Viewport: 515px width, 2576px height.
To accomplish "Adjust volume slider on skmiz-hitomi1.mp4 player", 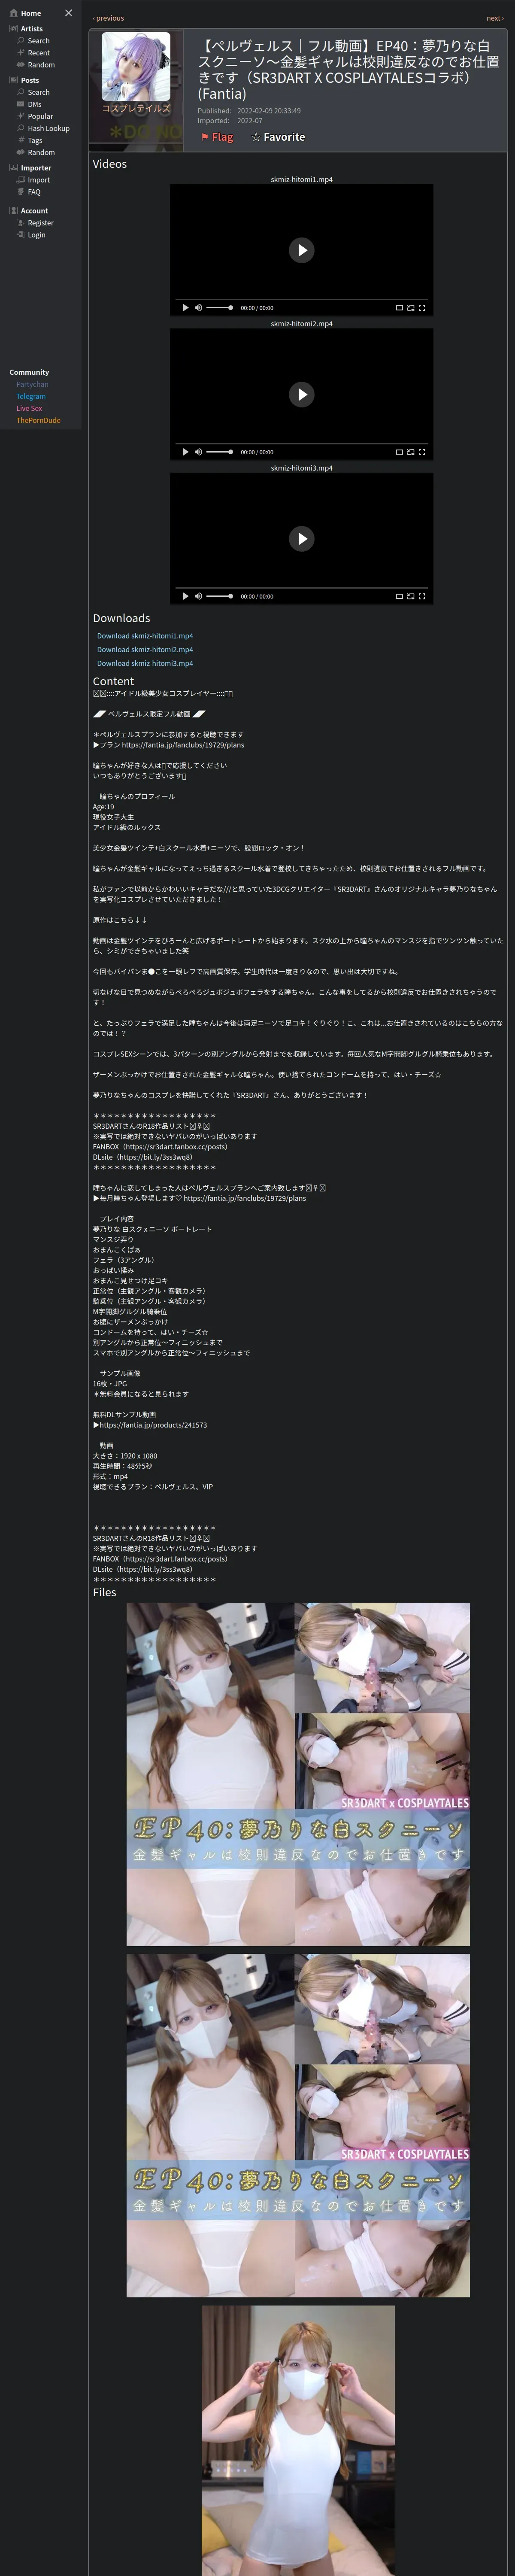I will coord(219,308).
